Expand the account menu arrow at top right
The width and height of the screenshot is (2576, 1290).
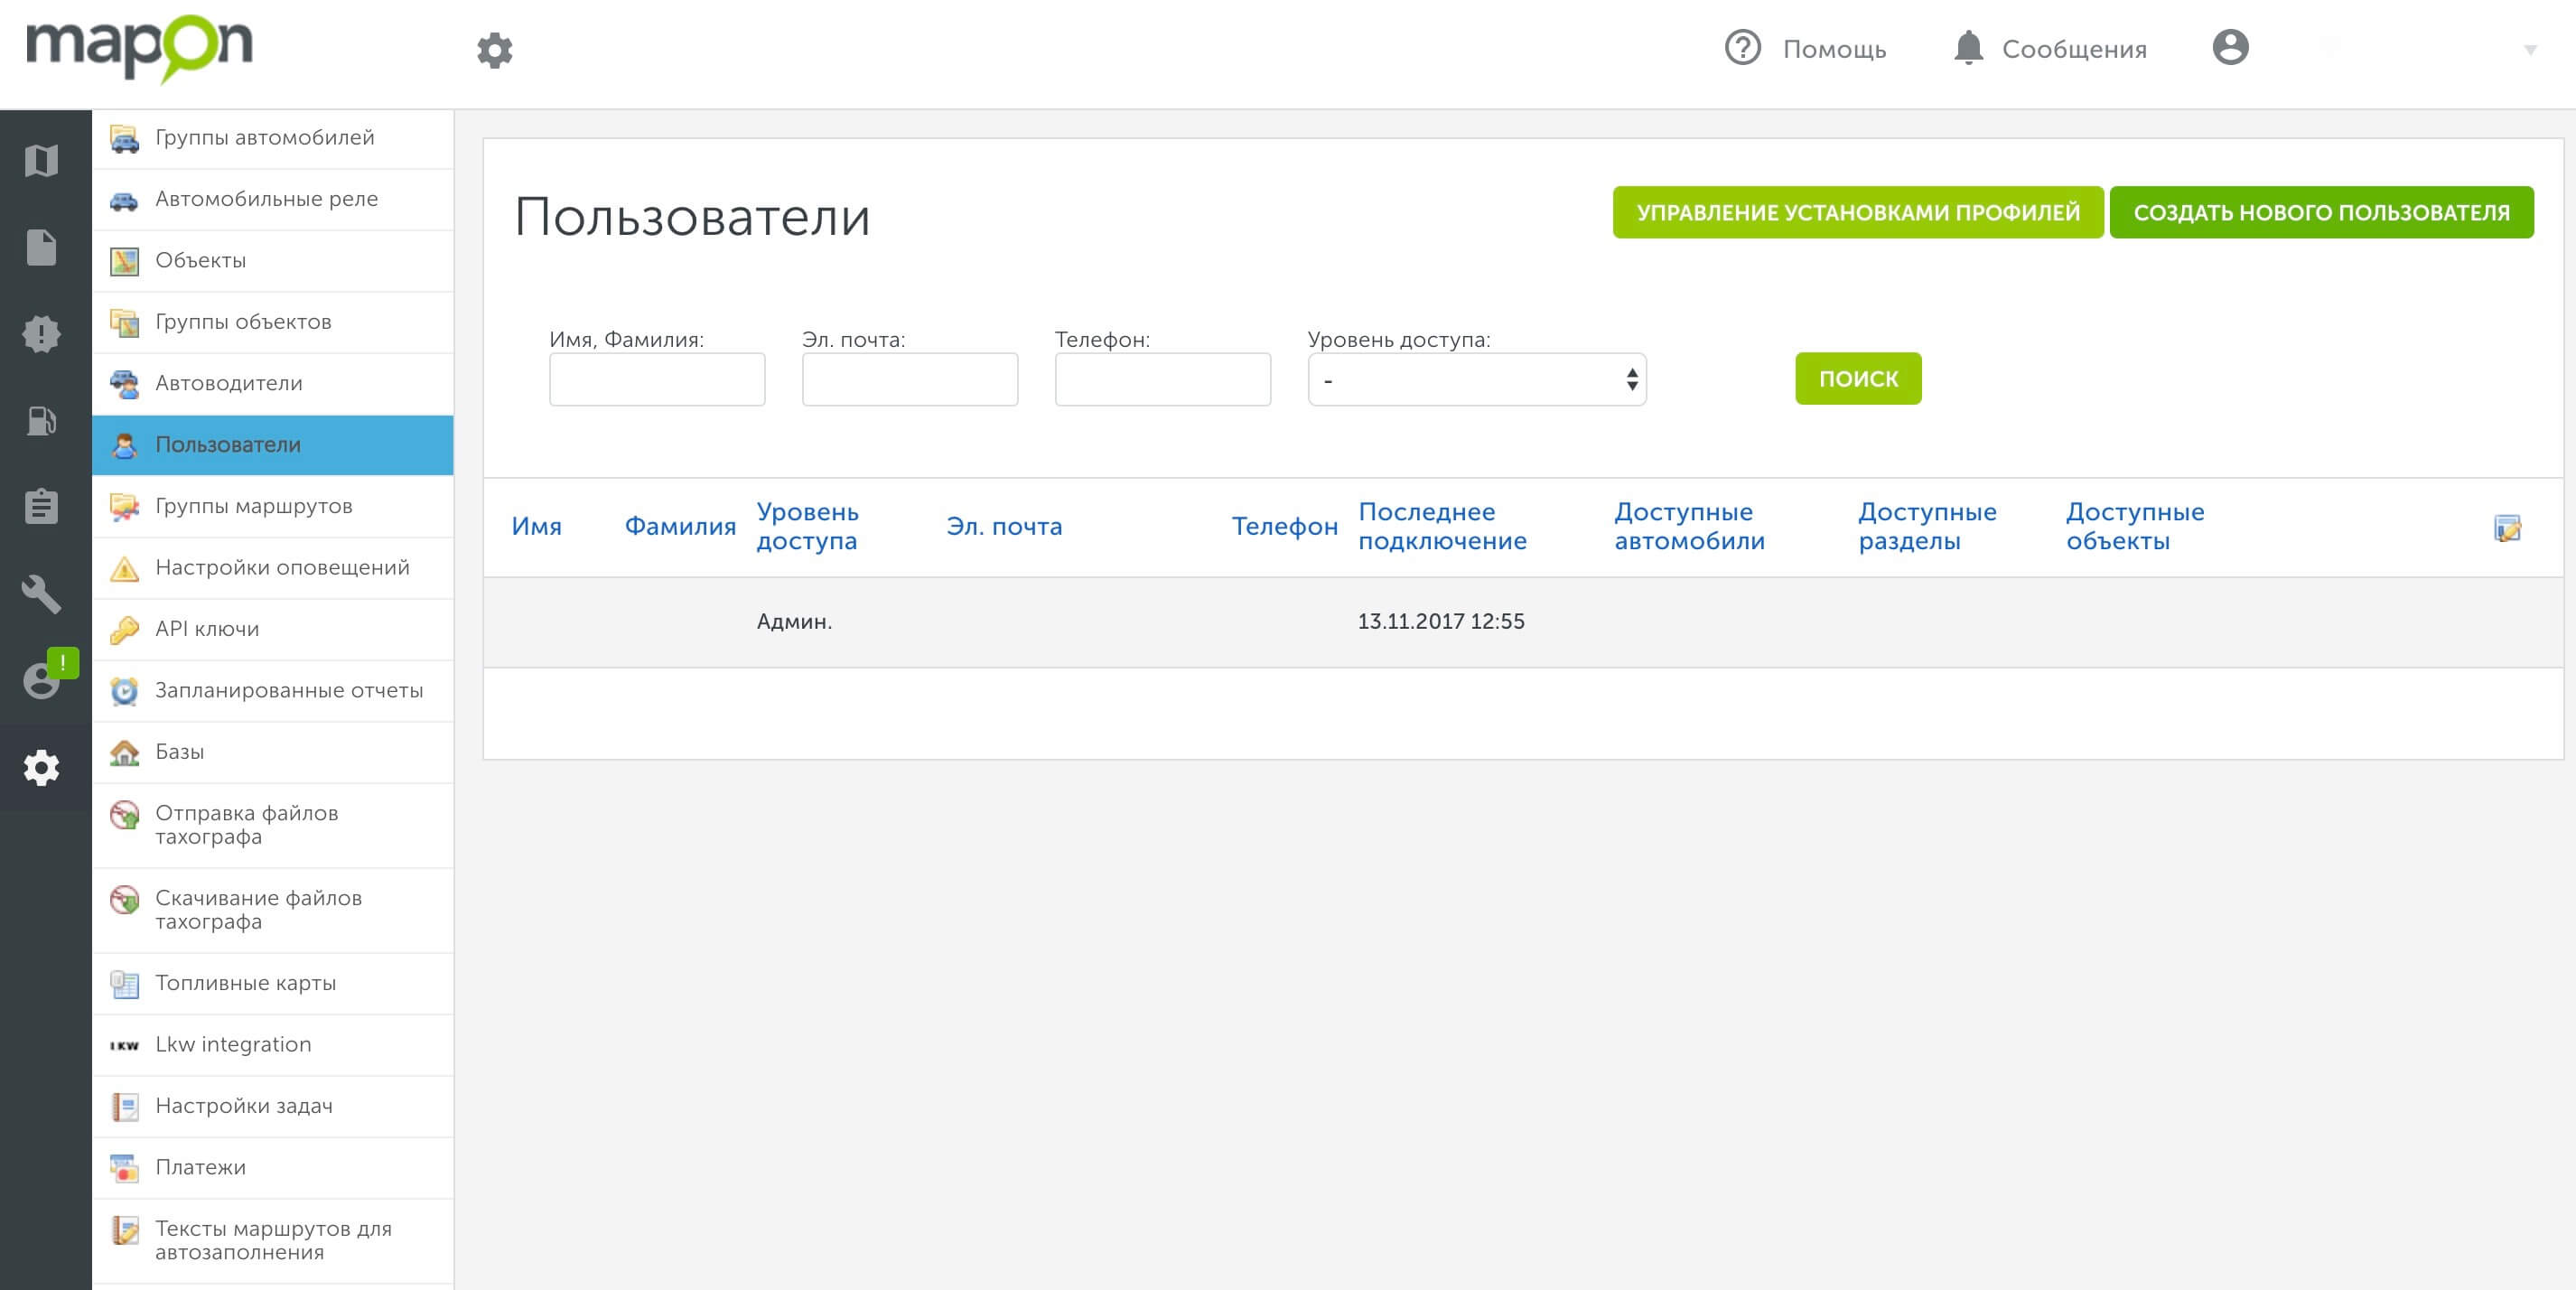tap(2530, 50)
